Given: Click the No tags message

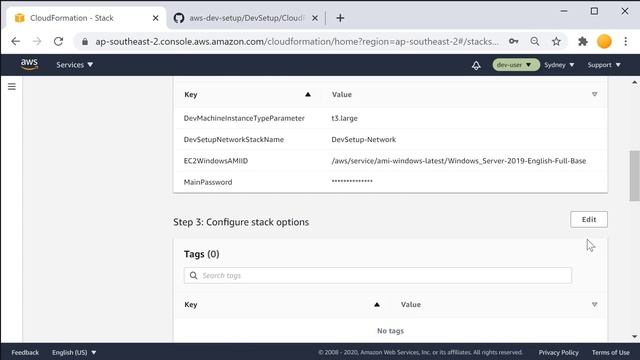Looking at the screenshot, I should [x=390, y=331].
